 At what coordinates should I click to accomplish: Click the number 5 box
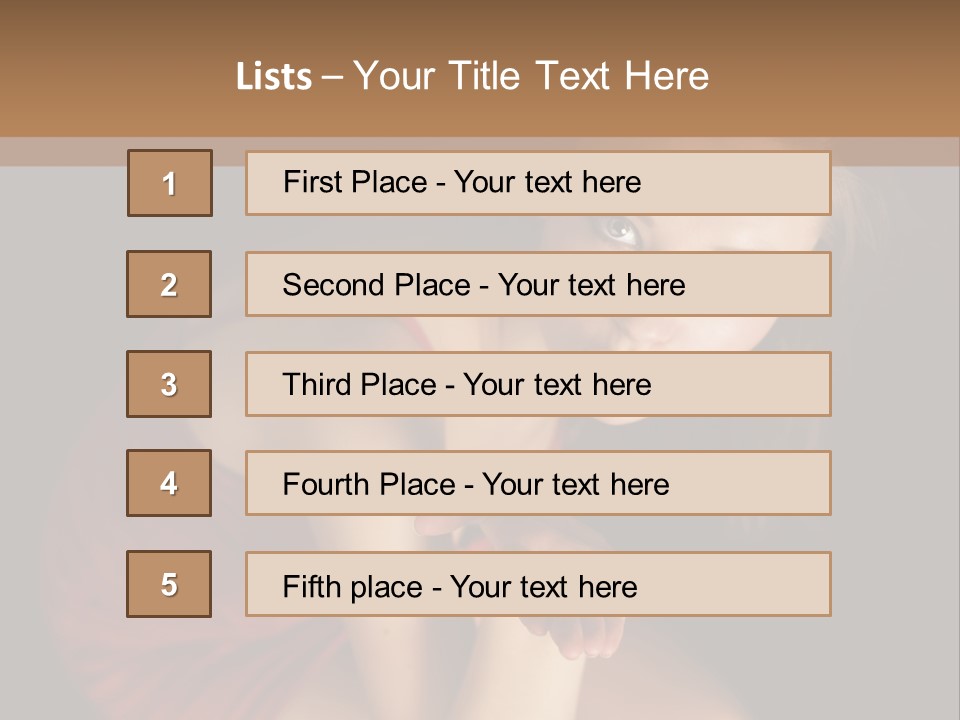[169, 584]
